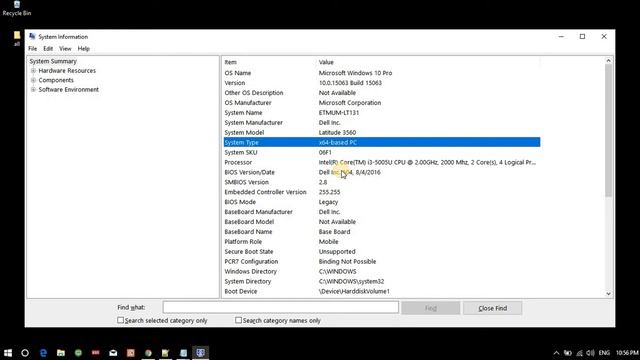Click System Information title bar icon
640x360 pixels.
[32, 36]
